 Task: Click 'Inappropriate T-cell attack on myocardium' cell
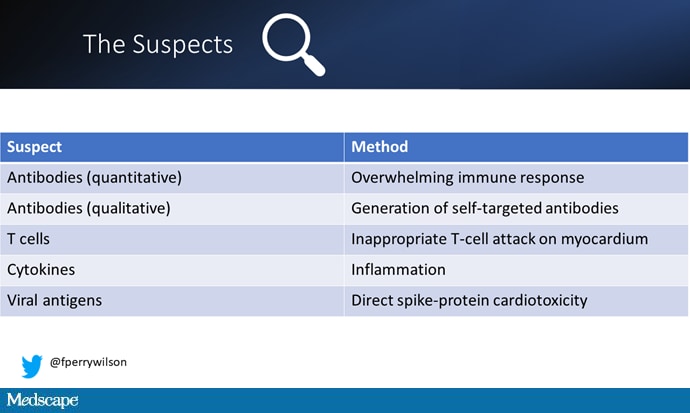coord(500,239)
